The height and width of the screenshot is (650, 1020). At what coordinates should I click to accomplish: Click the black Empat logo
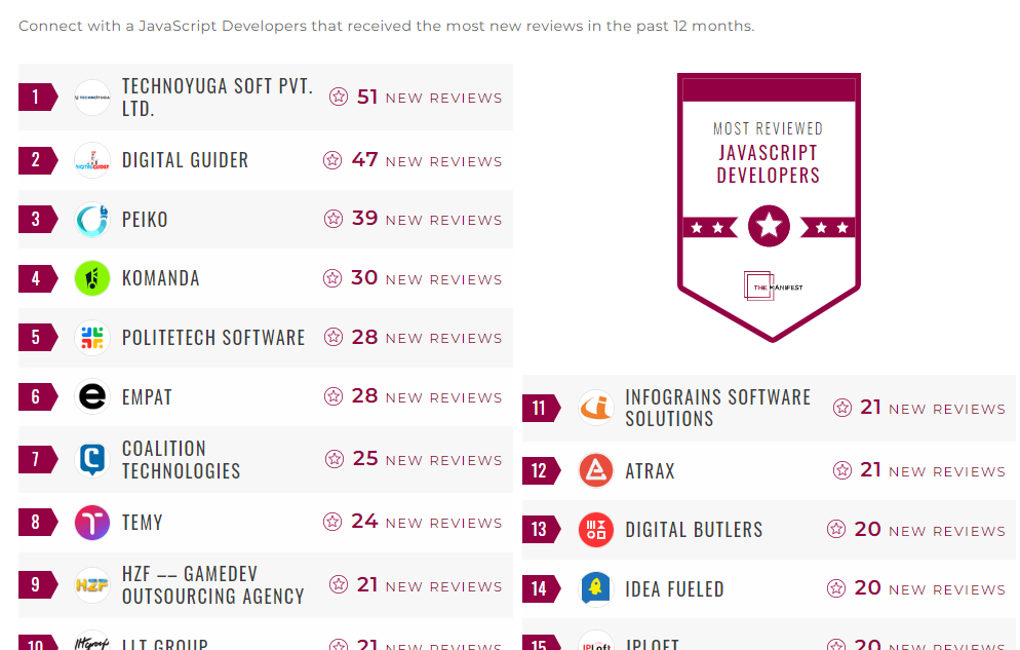tap(92, 397)
